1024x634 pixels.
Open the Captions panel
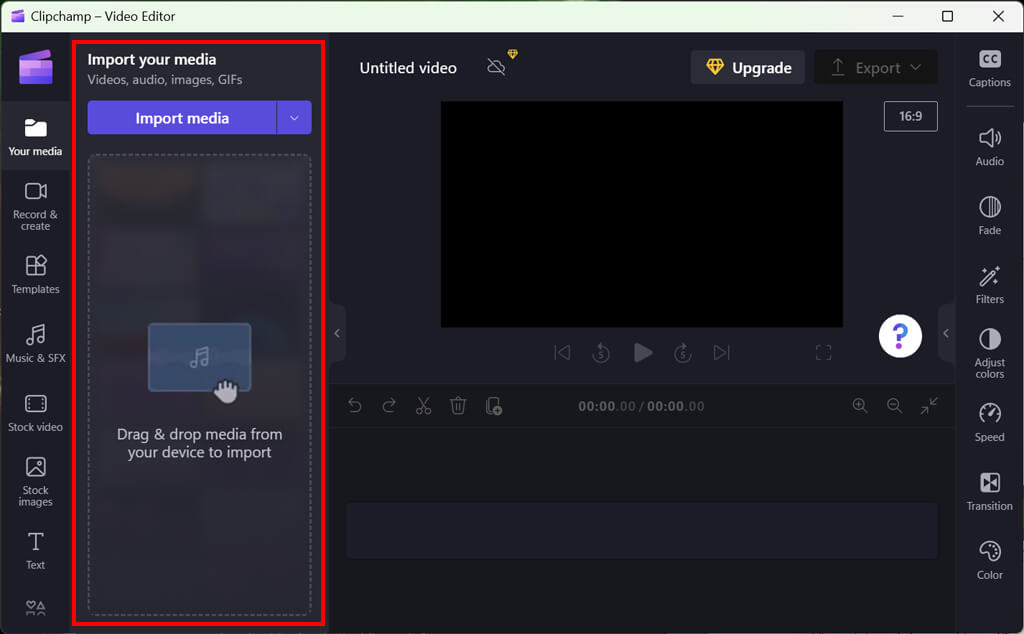click(989, 68)
